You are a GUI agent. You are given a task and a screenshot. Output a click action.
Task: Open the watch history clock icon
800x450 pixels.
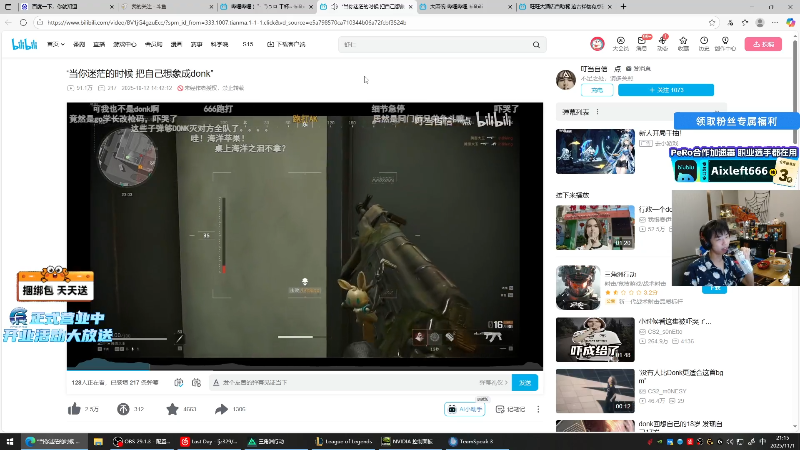(704, 44)
